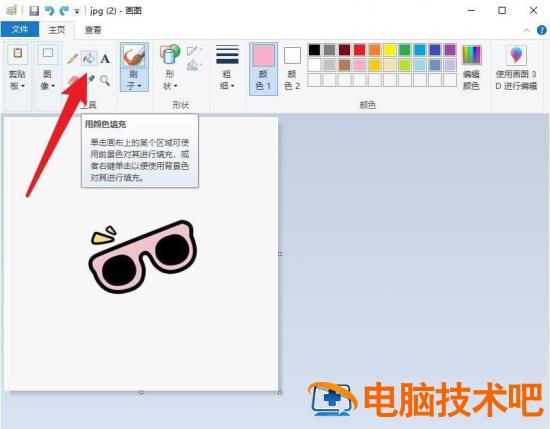The width and height of the screenshot is (550, 429).
Task: Maximize the Paint window
Action: pyautogui.click(x=502, y=11)
